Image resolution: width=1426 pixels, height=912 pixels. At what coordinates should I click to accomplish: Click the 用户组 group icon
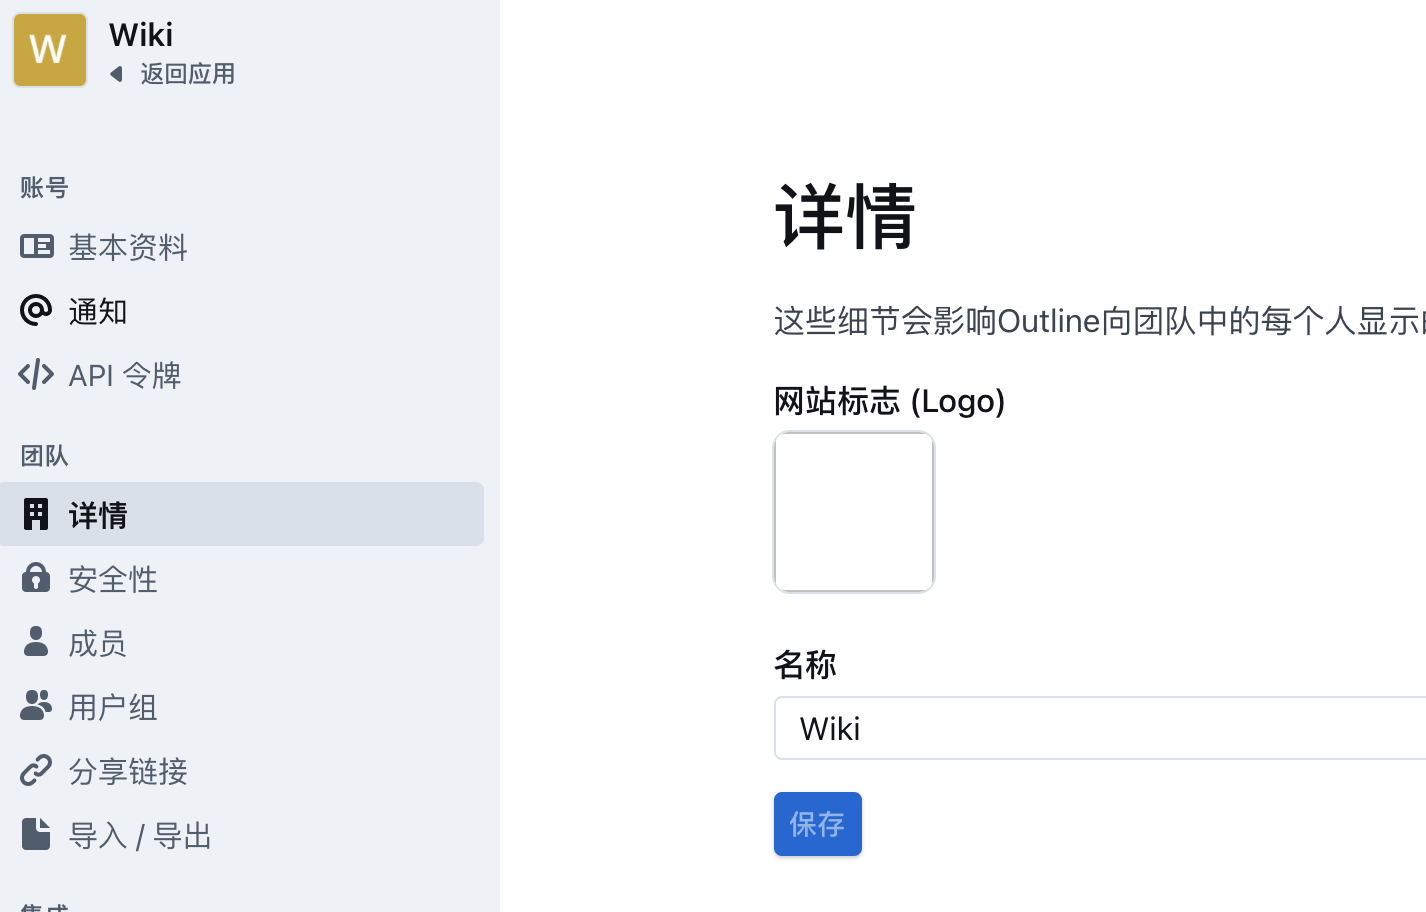tap(36, 706)
